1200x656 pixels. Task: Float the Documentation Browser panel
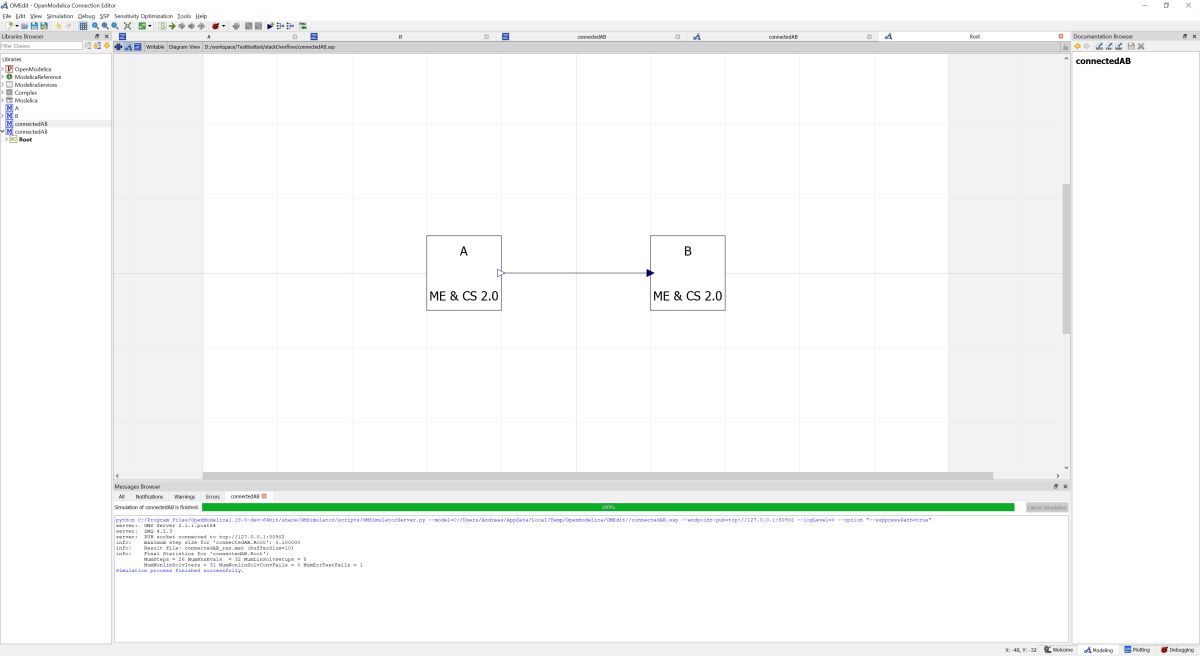tap(1185, 36)
